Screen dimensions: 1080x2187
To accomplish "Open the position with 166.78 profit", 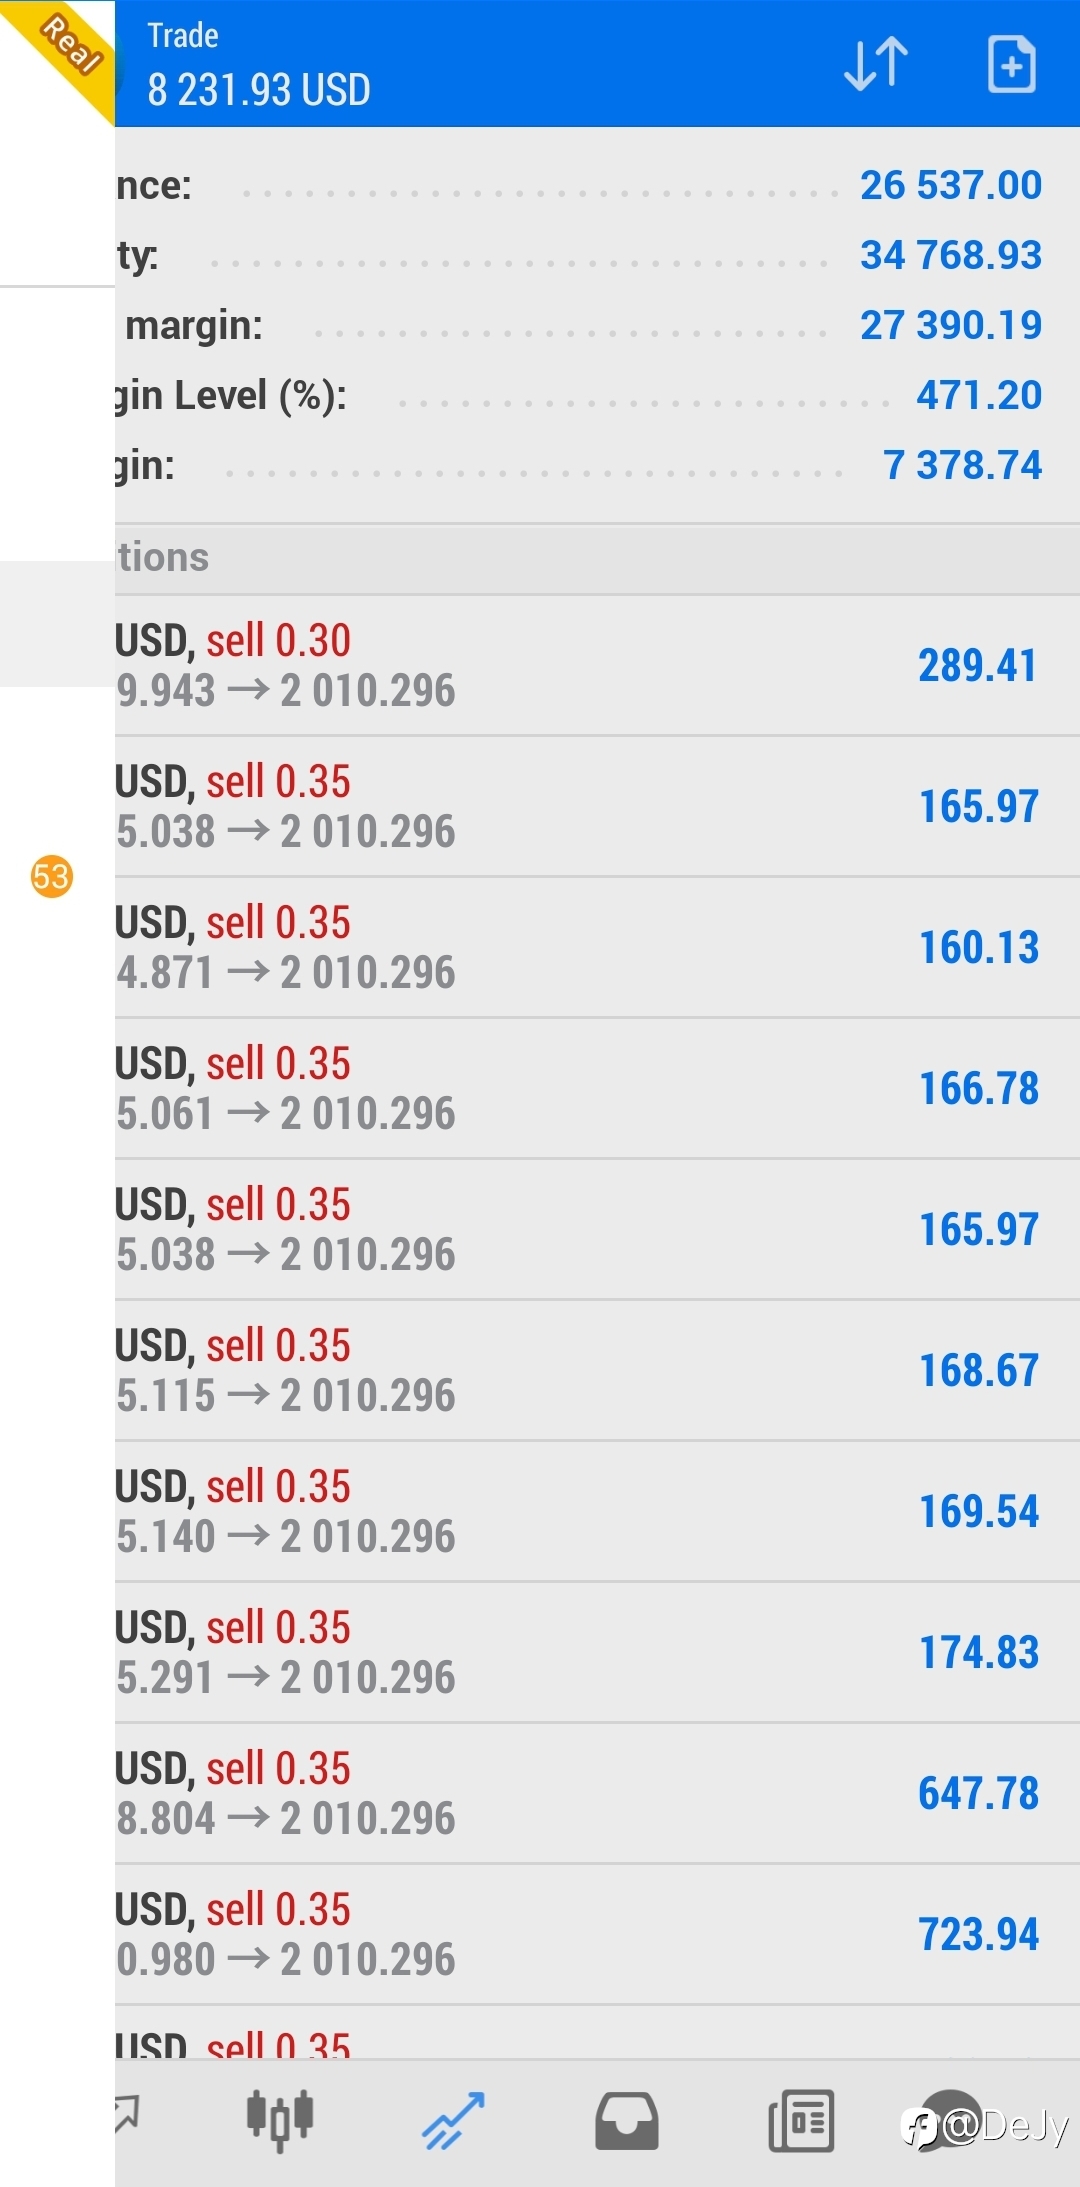I will (597, 1089).
